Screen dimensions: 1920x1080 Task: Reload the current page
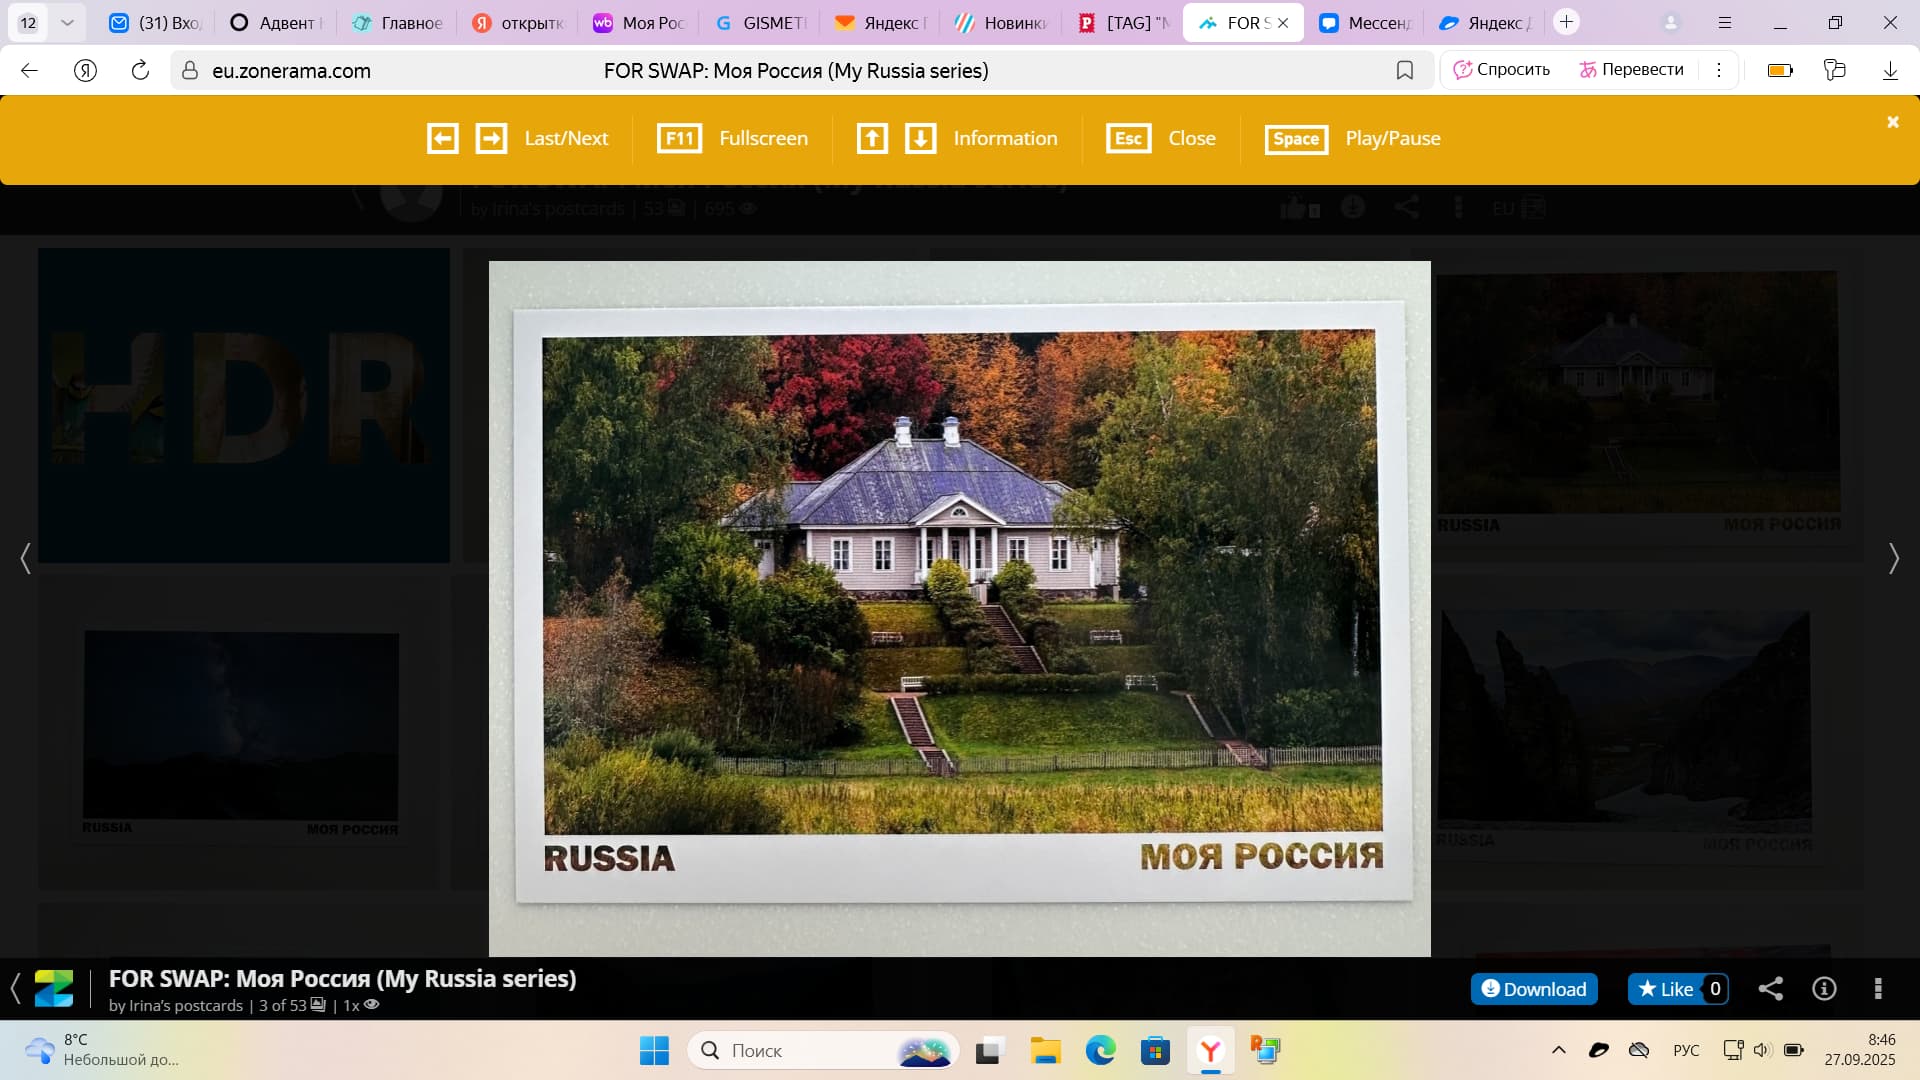[140, 70]
